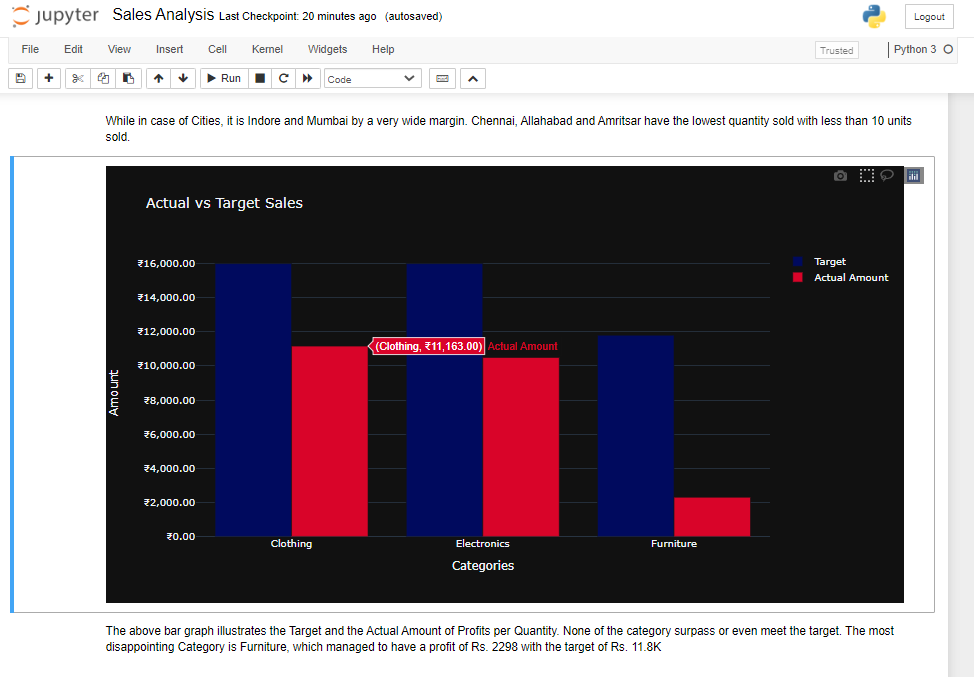This screenshot has height=677, width=974.
Task: Click the Logout button
Action: pyautogui.click(x=929, y=17)
